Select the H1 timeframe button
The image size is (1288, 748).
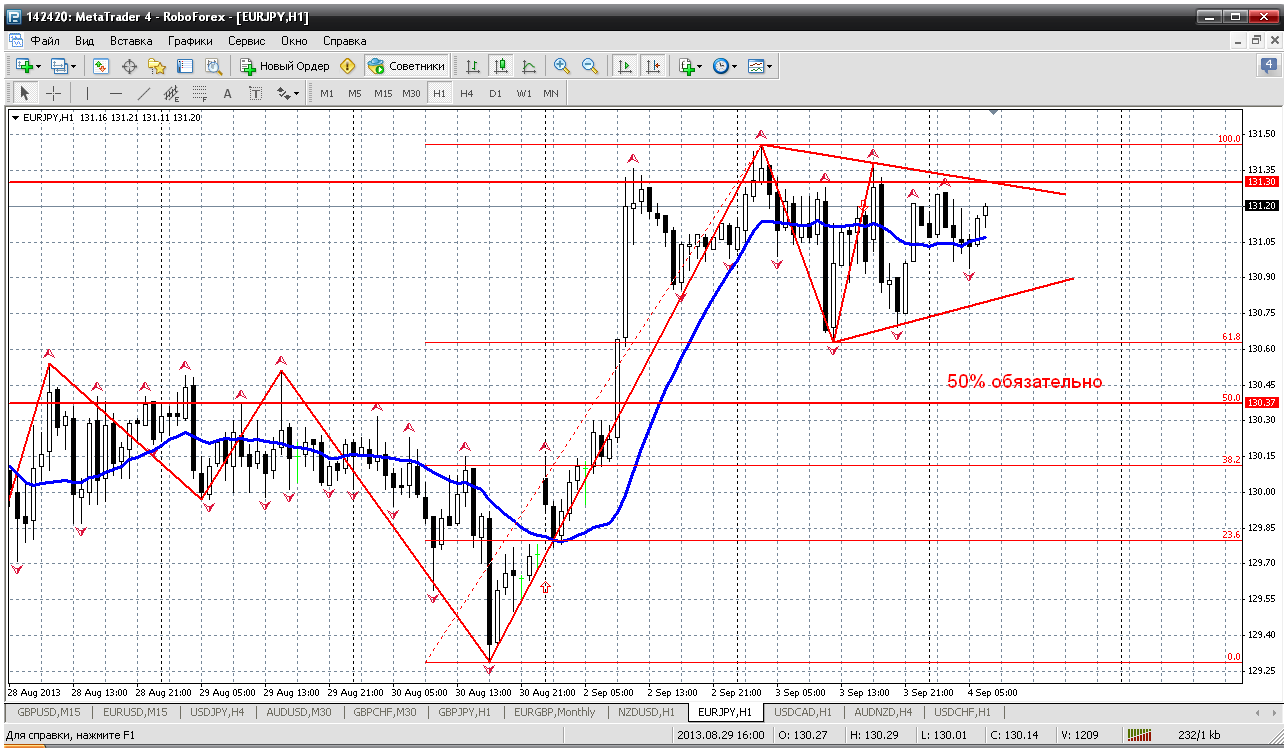(439, 93)
